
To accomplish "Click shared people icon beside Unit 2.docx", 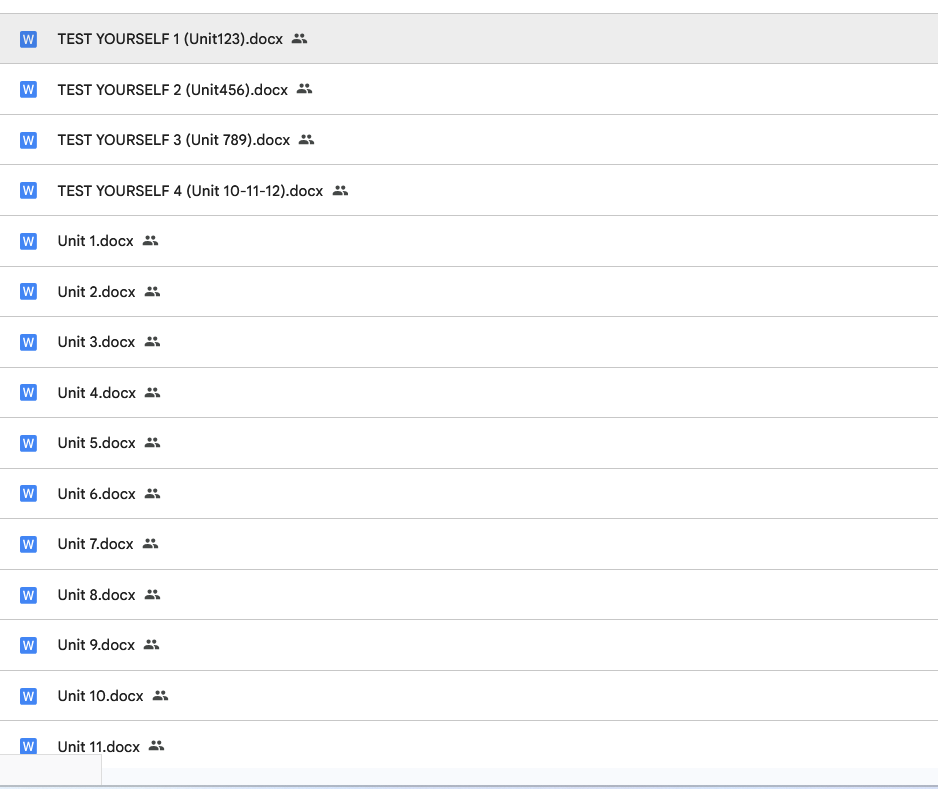I will click(152, 292).
